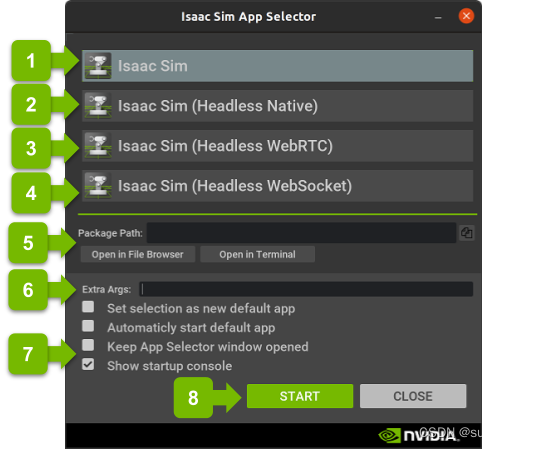
Task: Minimize the App Selector window
Action: click(x=438, y=17)
